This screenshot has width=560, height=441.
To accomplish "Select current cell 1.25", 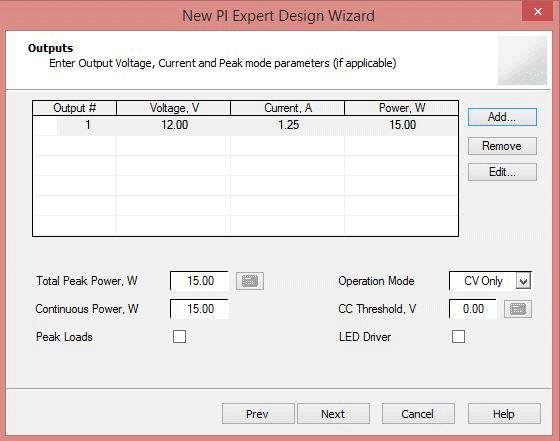I will click(x=288, y=125).
